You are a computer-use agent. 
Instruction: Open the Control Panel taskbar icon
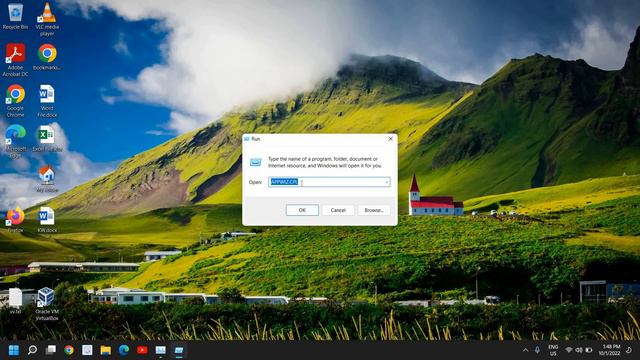click(x=161, y=350)
